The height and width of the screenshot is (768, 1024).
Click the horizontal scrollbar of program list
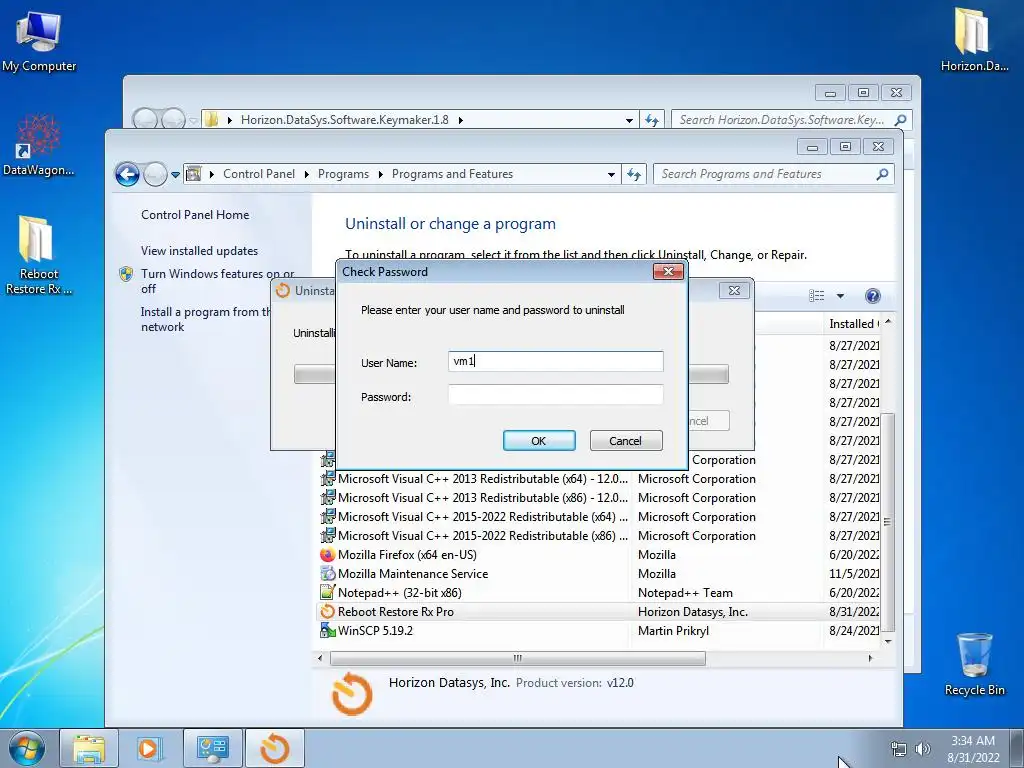[x=517, y=658]
